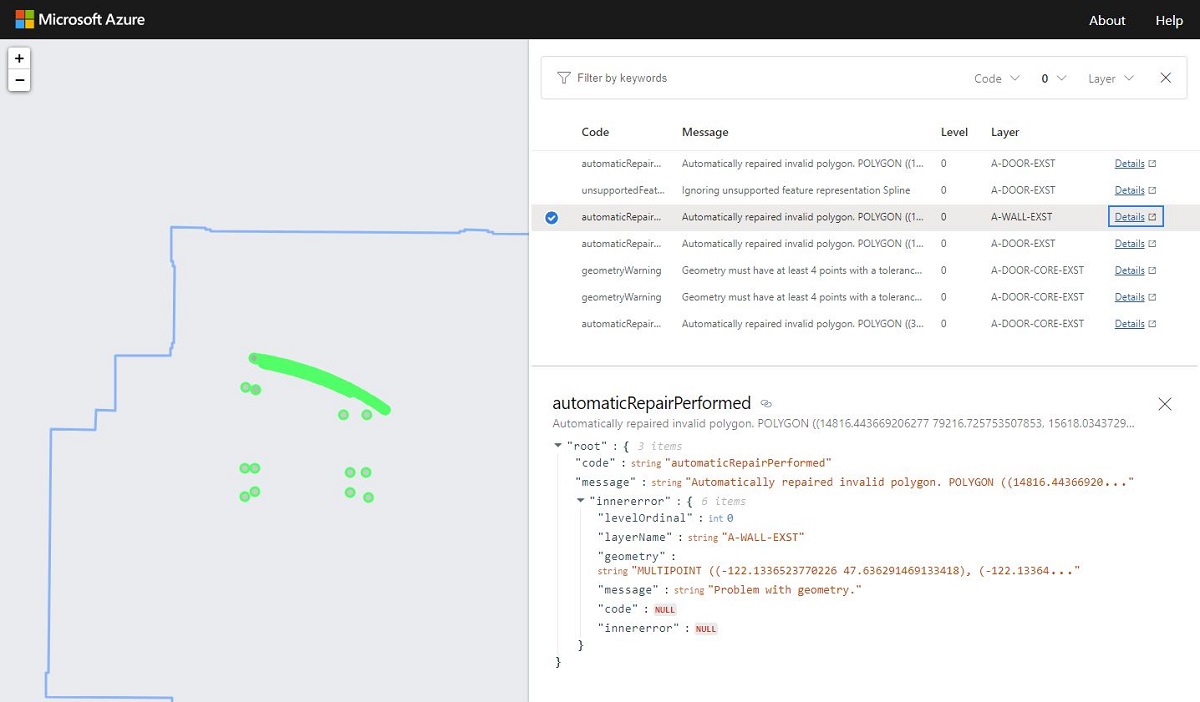Open Details for first geometryWarning row

click(x=1135, y=270)
